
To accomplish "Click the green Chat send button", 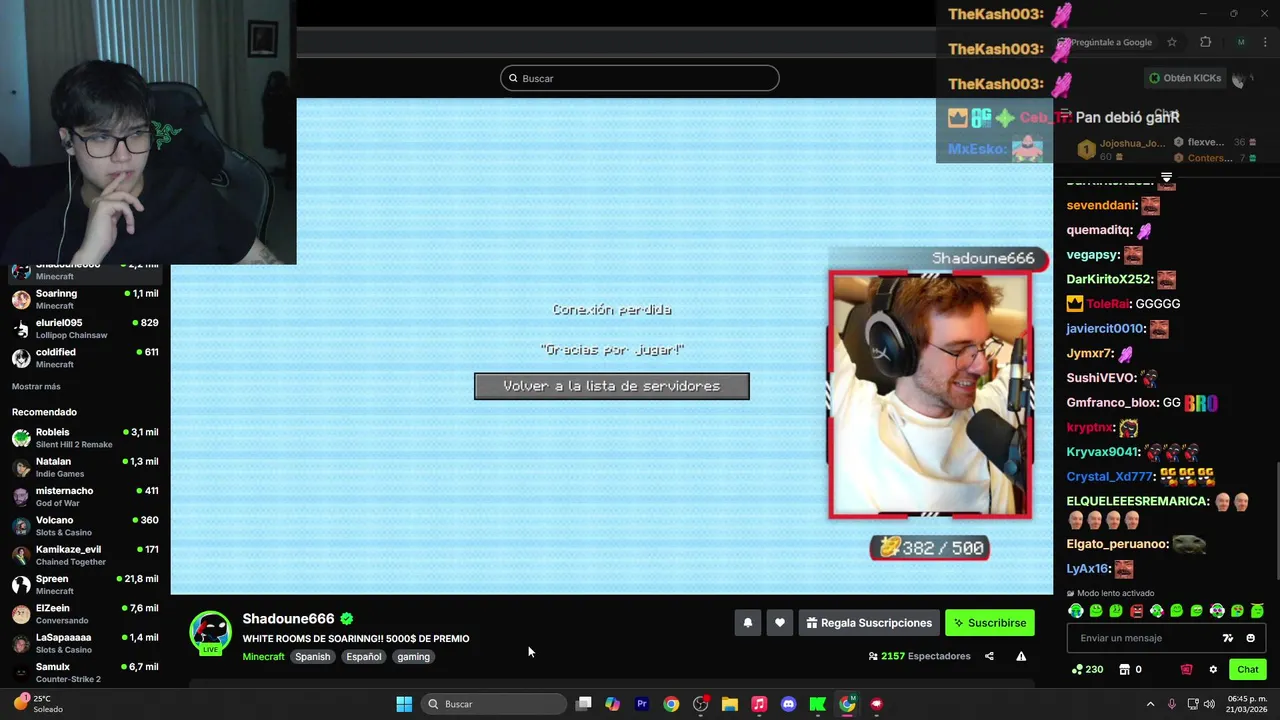I will pos(1248,669).
